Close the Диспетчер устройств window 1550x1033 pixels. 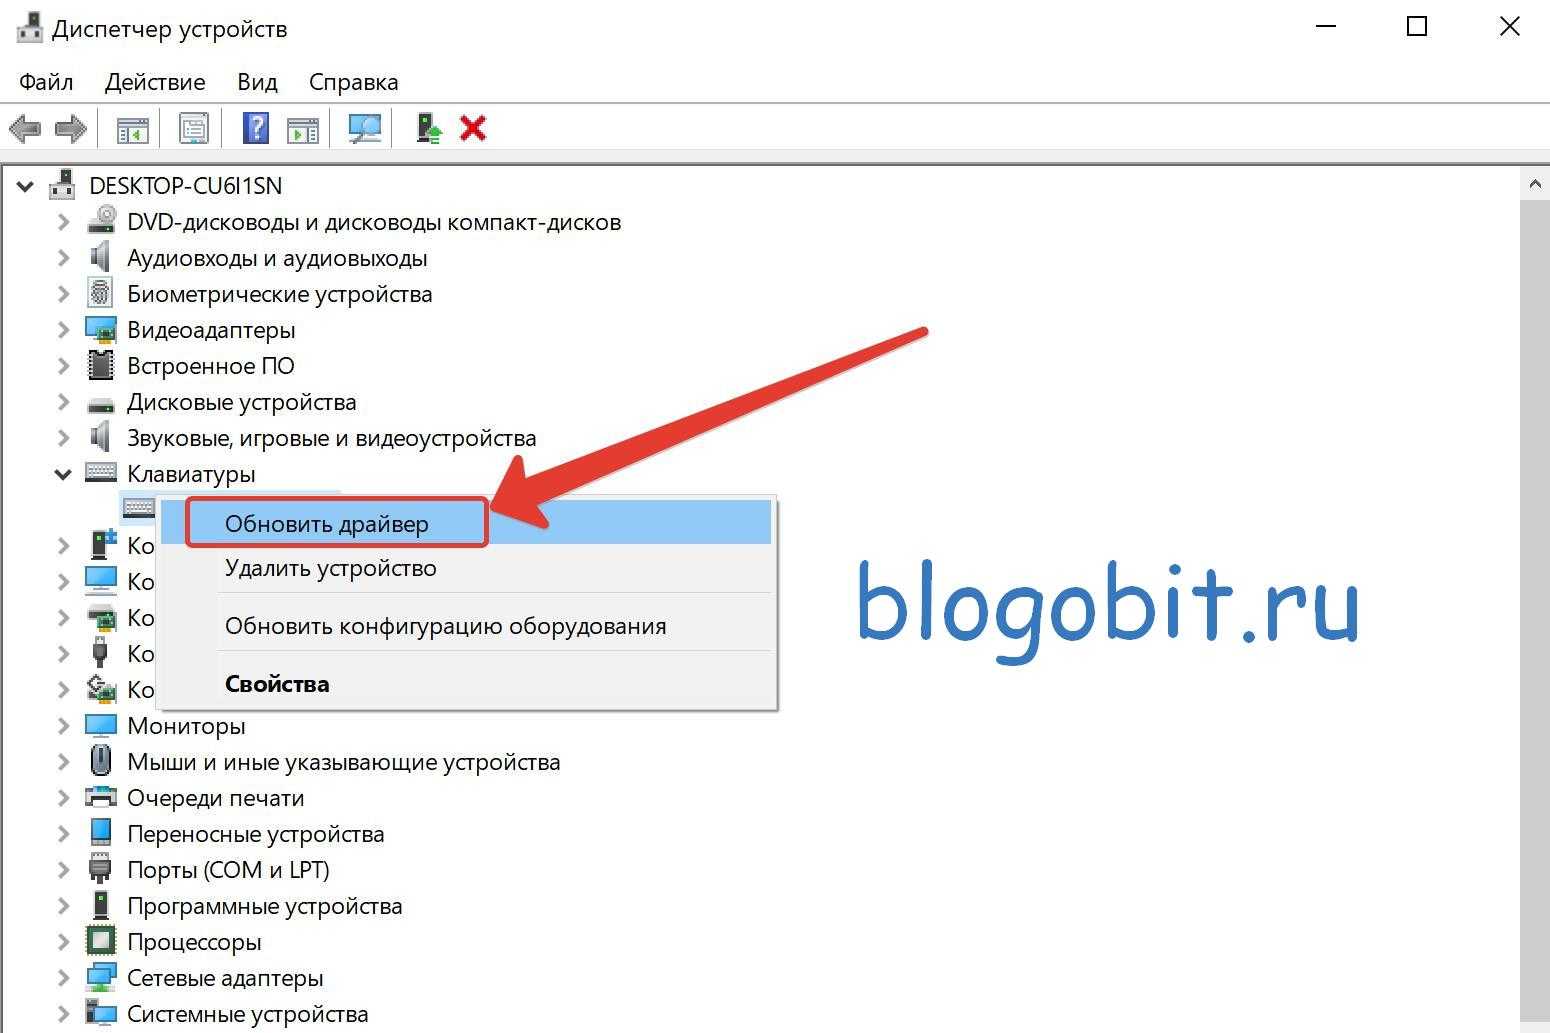(x=1509, y=27)
